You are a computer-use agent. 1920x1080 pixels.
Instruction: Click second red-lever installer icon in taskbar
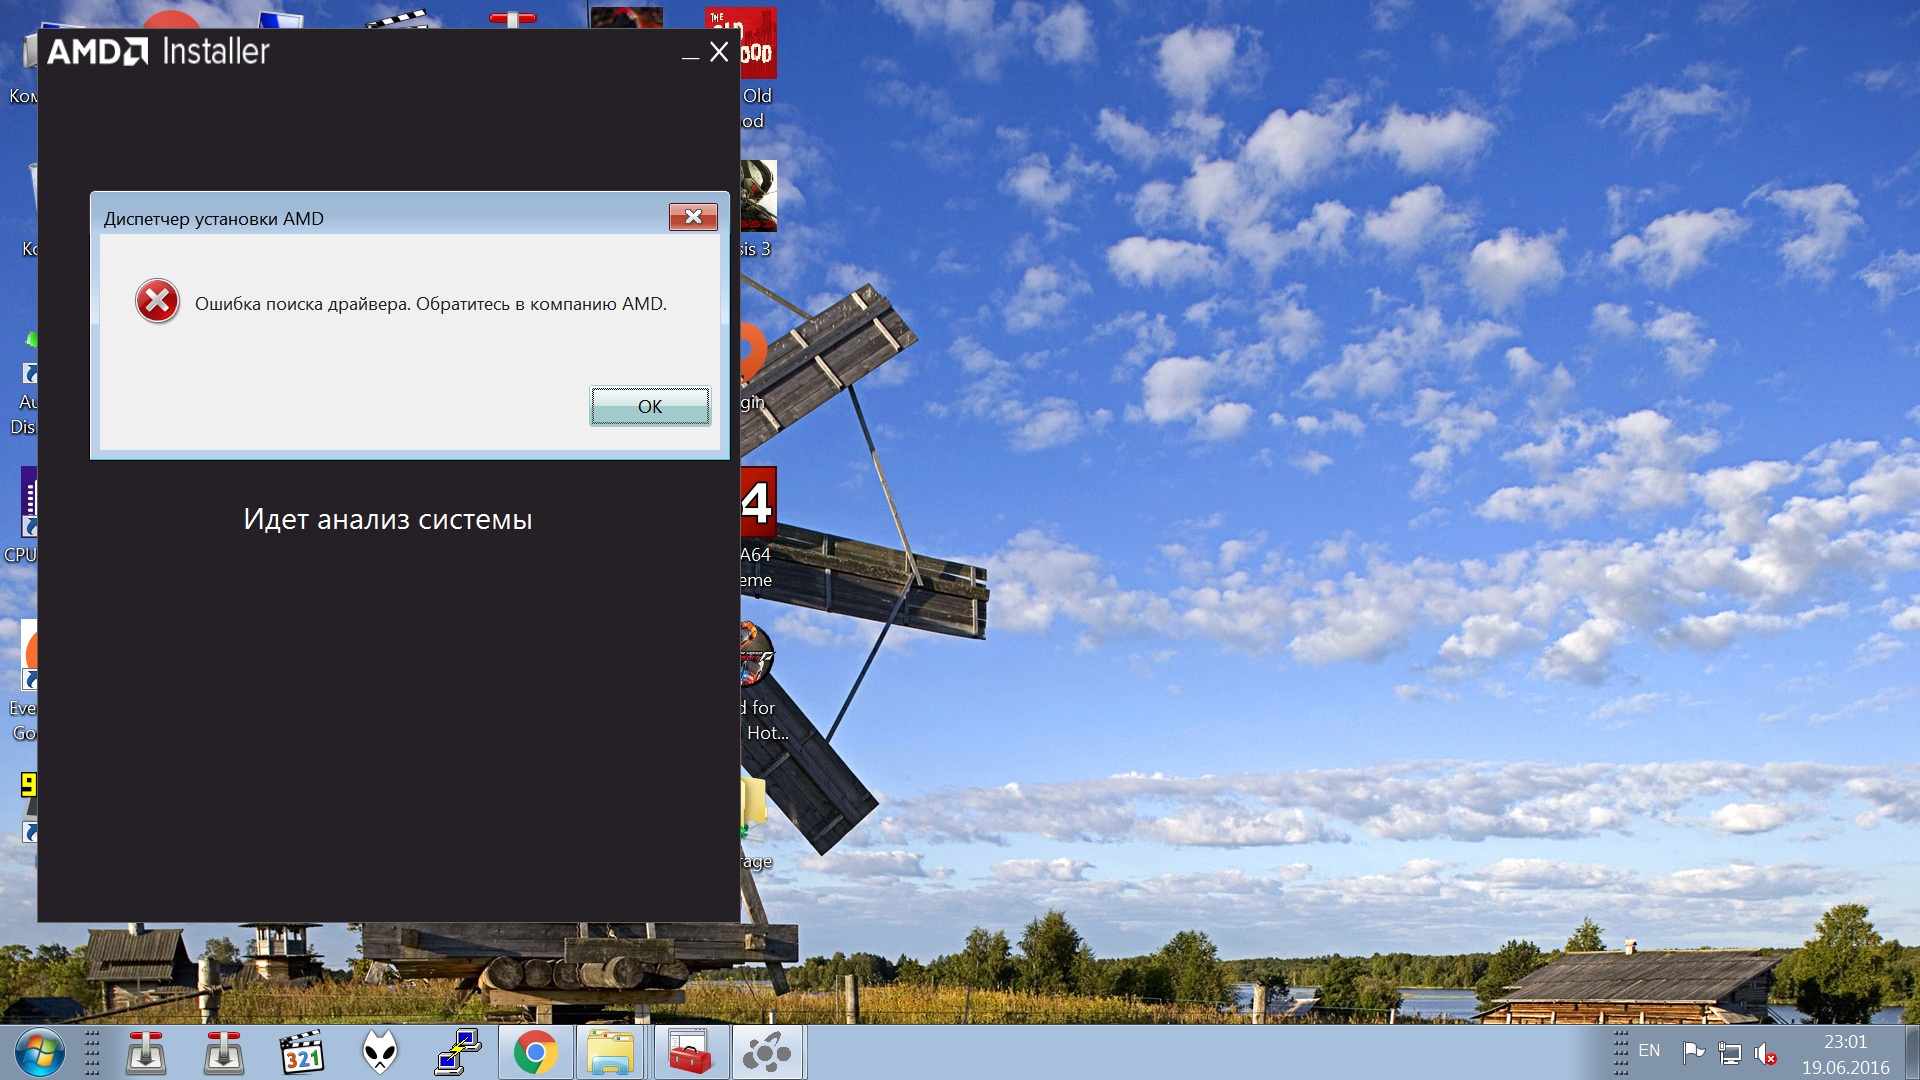[223, 1053]
